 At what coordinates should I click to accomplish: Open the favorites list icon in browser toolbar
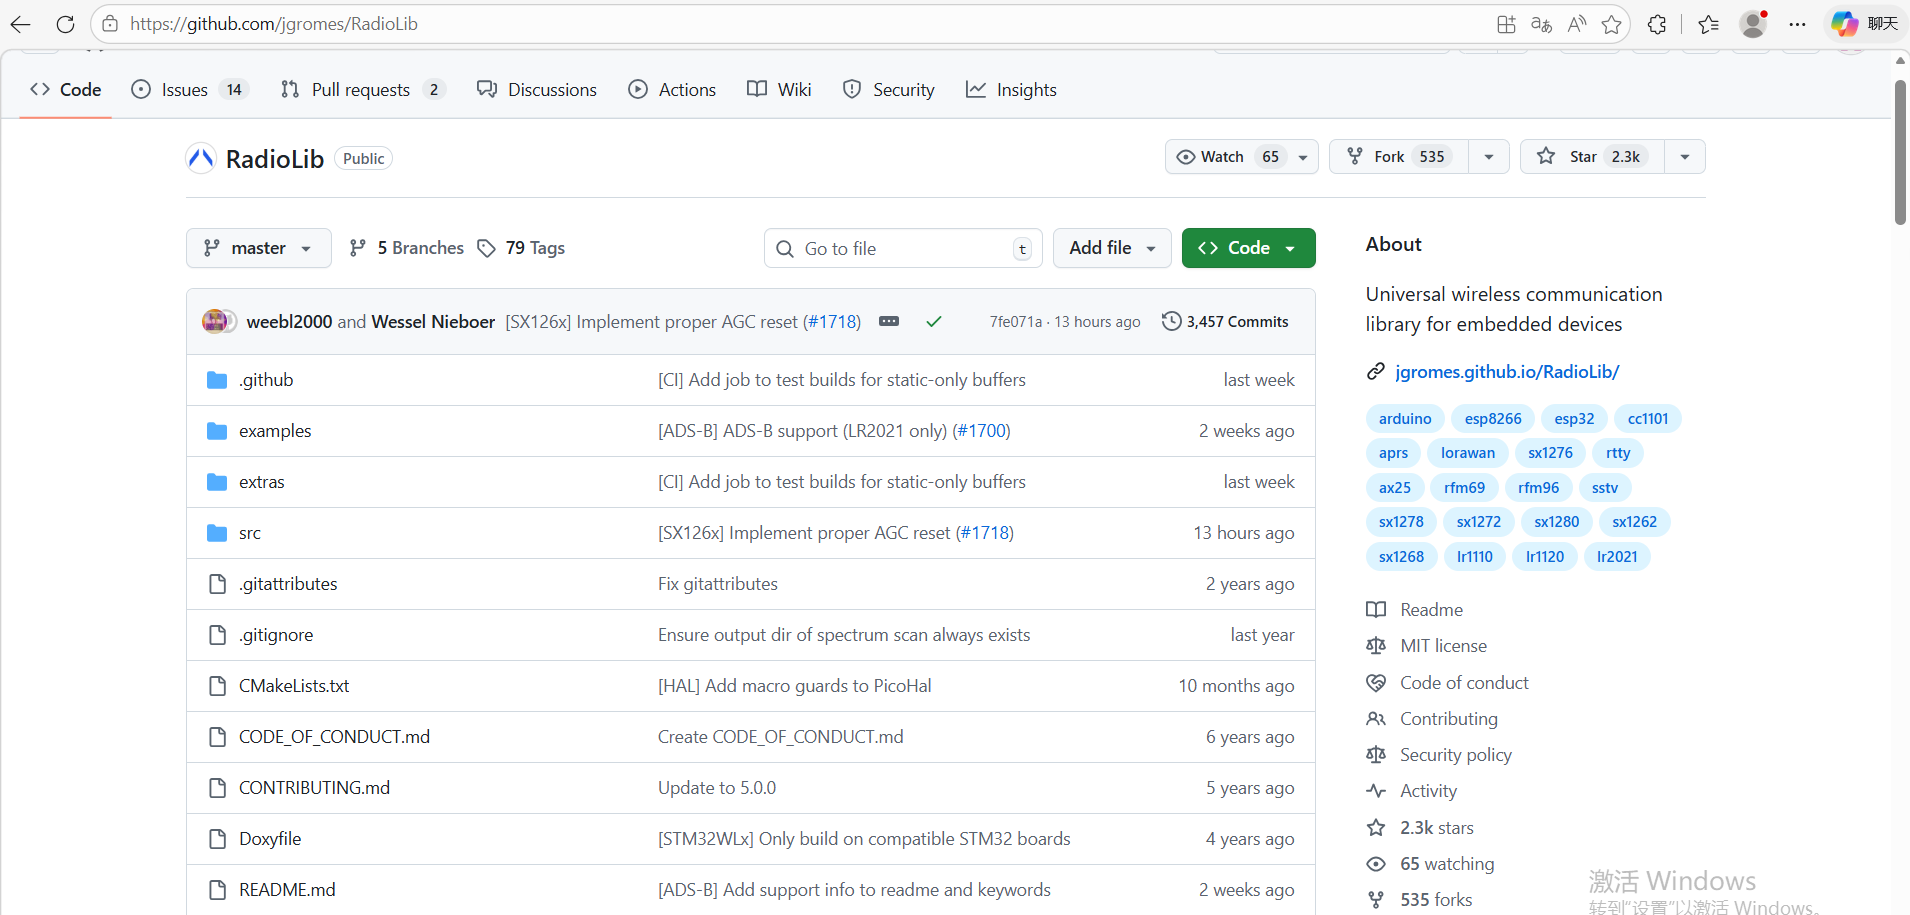(x=1709, y=24)
